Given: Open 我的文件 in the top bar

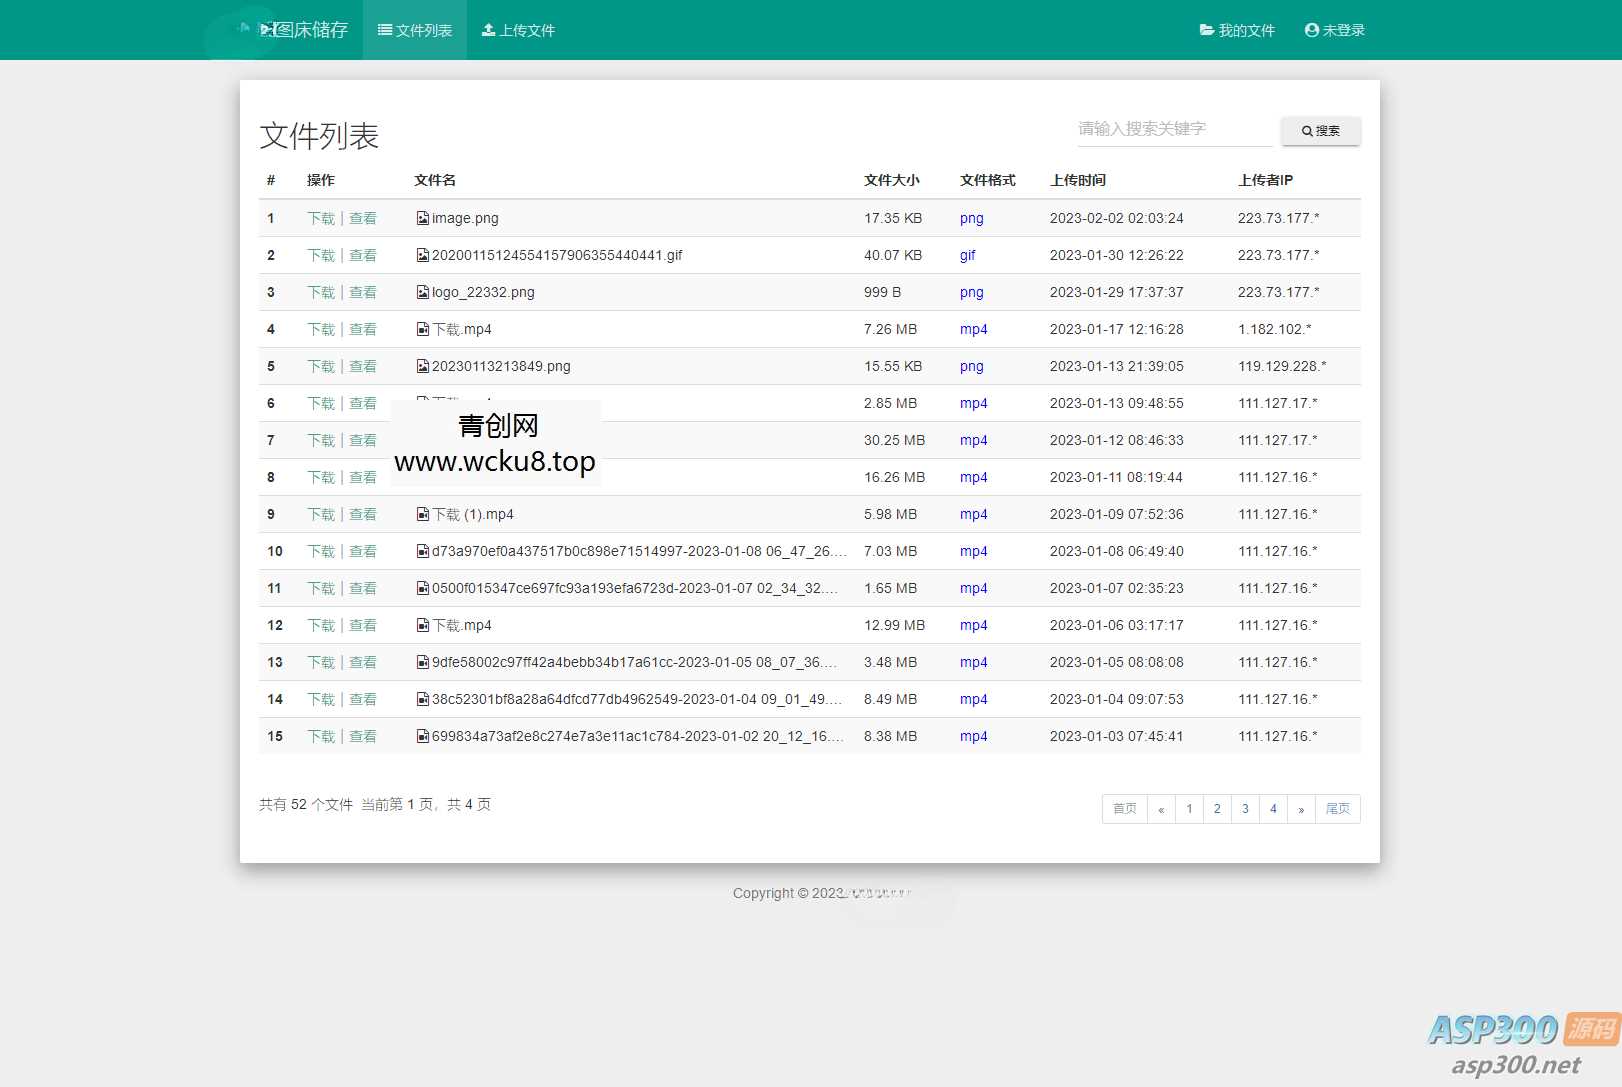Looking at the screenshot, I should click(x=1237, y=30).
